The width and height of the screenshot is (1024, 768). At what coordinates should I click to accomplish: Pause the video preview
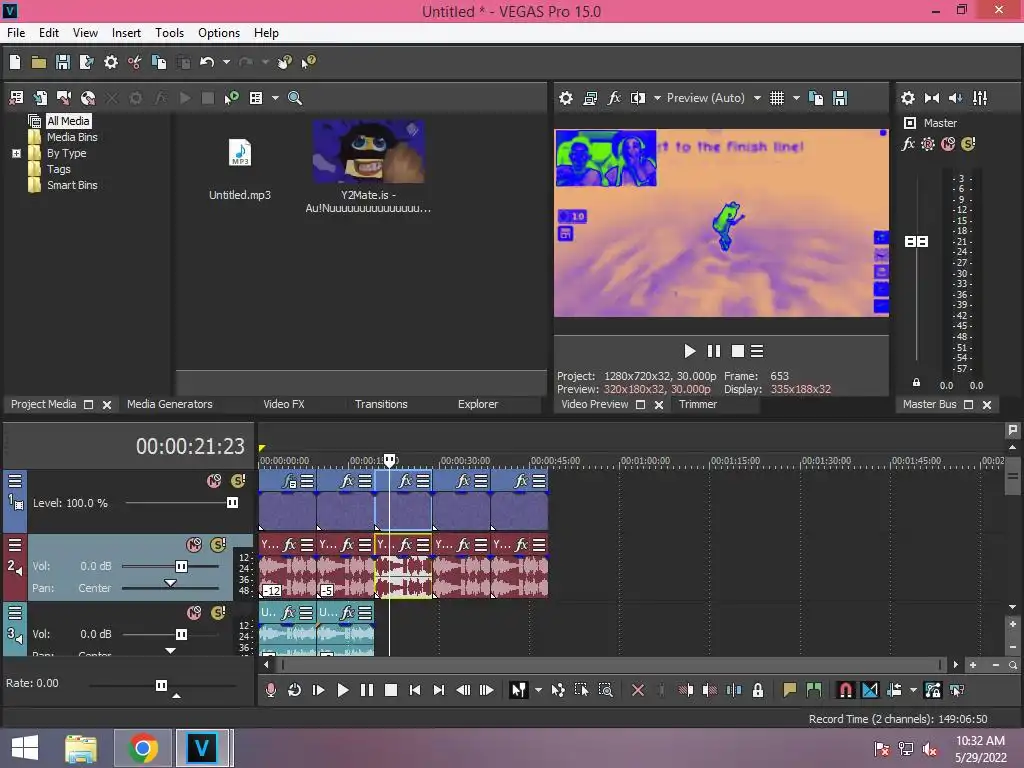pyautogui.click(x=714, y=351)
